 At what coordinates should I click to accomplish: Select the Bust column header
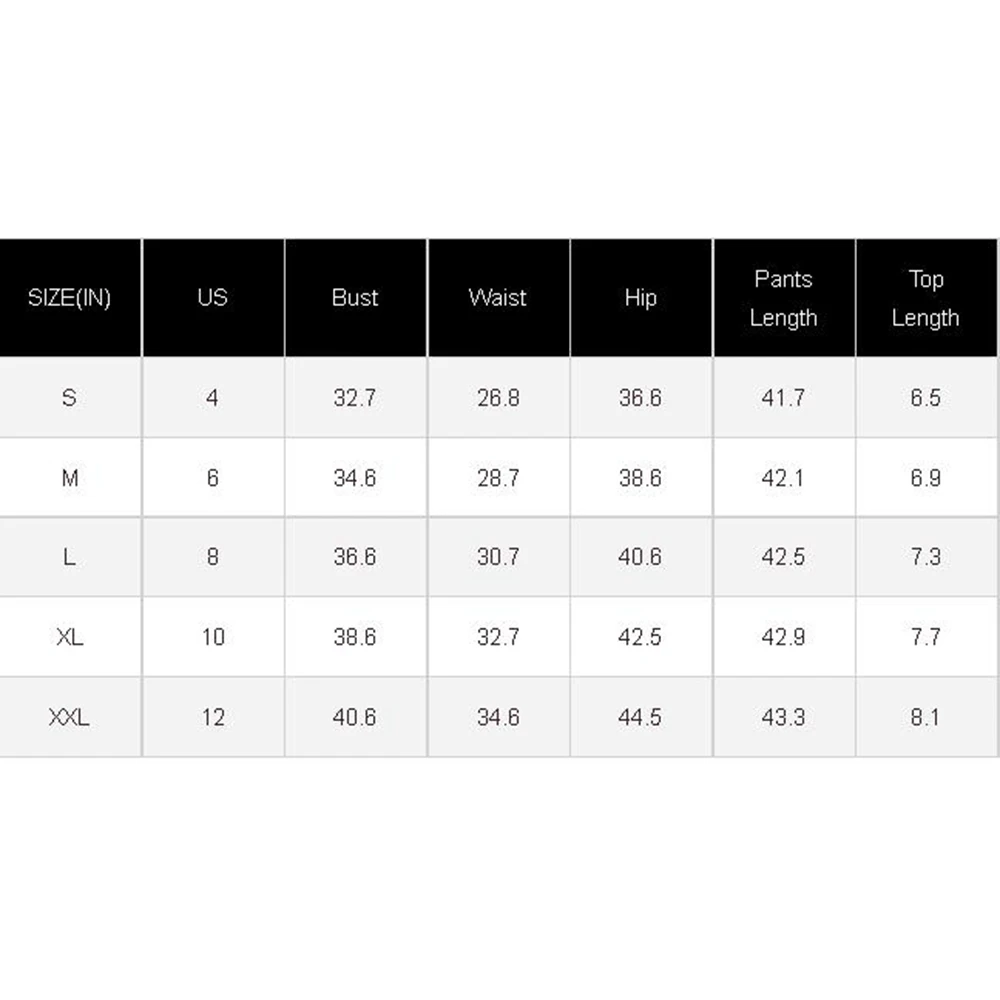tap(355, 298)
